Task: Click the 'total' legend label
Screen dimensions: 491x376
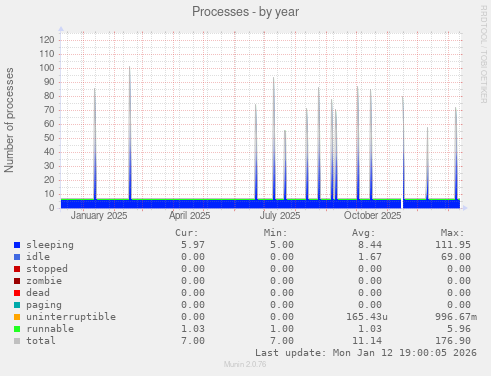Action: [41, 341]
